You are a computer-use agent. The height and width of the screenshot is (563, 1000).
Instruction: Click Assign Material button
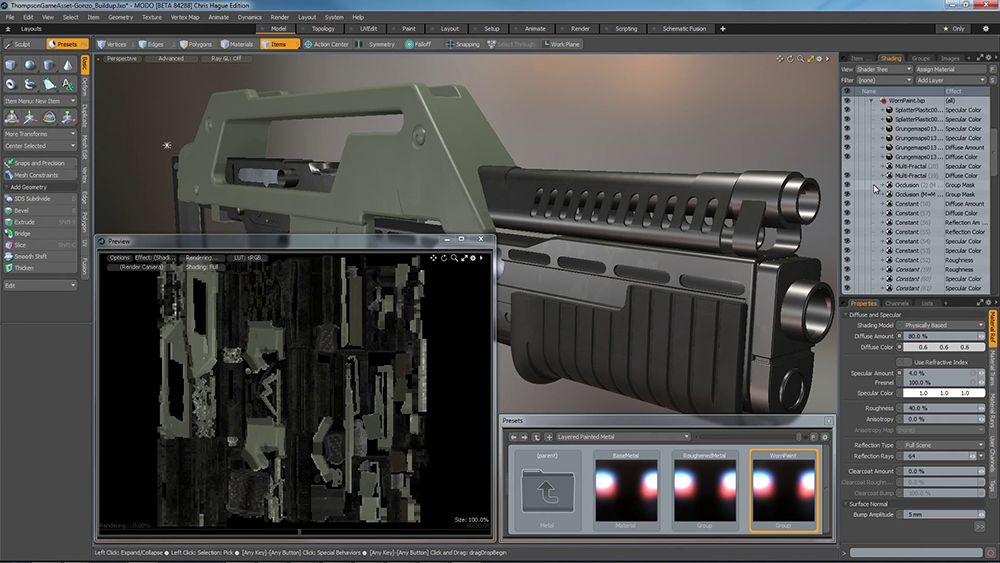(950, 69)
